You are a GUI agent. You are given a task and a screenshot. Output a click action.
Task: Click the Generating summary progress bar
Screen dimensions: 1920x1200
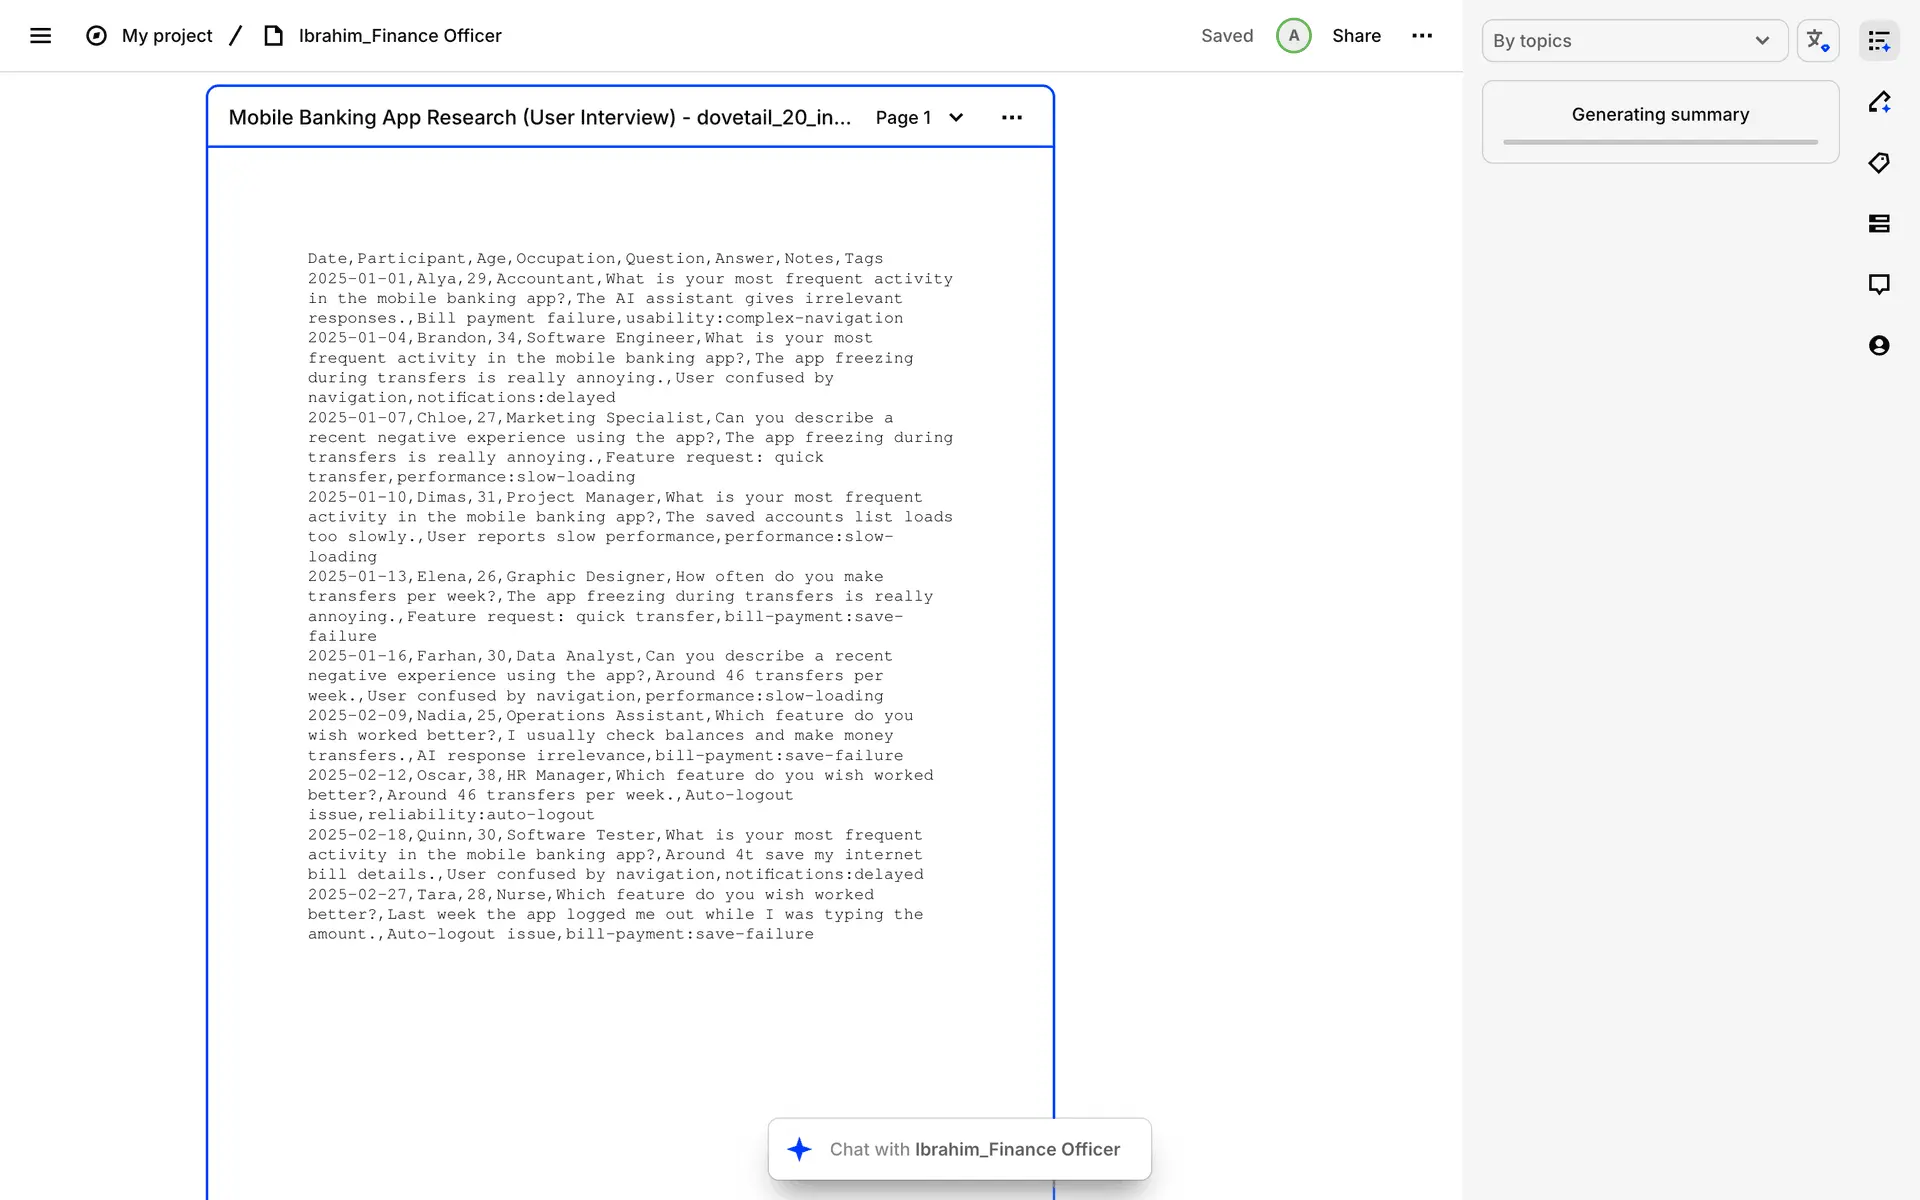coord(1660,142)
